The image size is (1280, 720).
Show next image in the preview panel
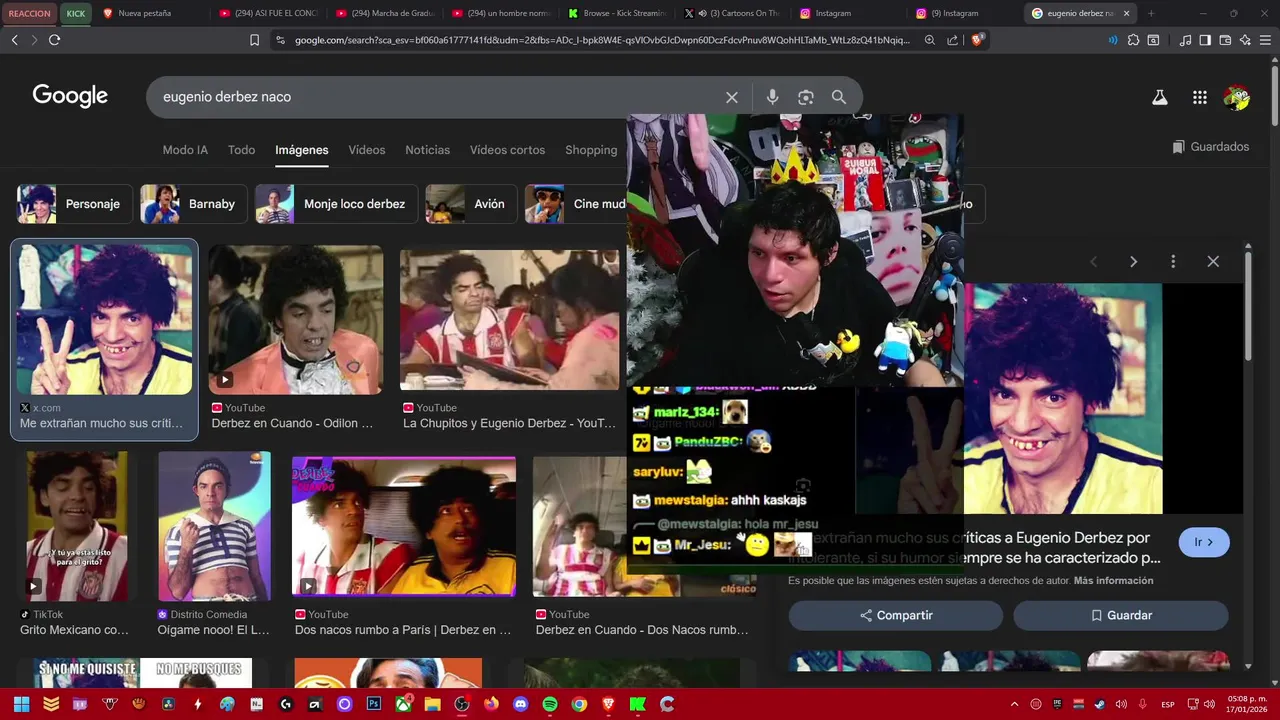click(x=1133, y=261)
